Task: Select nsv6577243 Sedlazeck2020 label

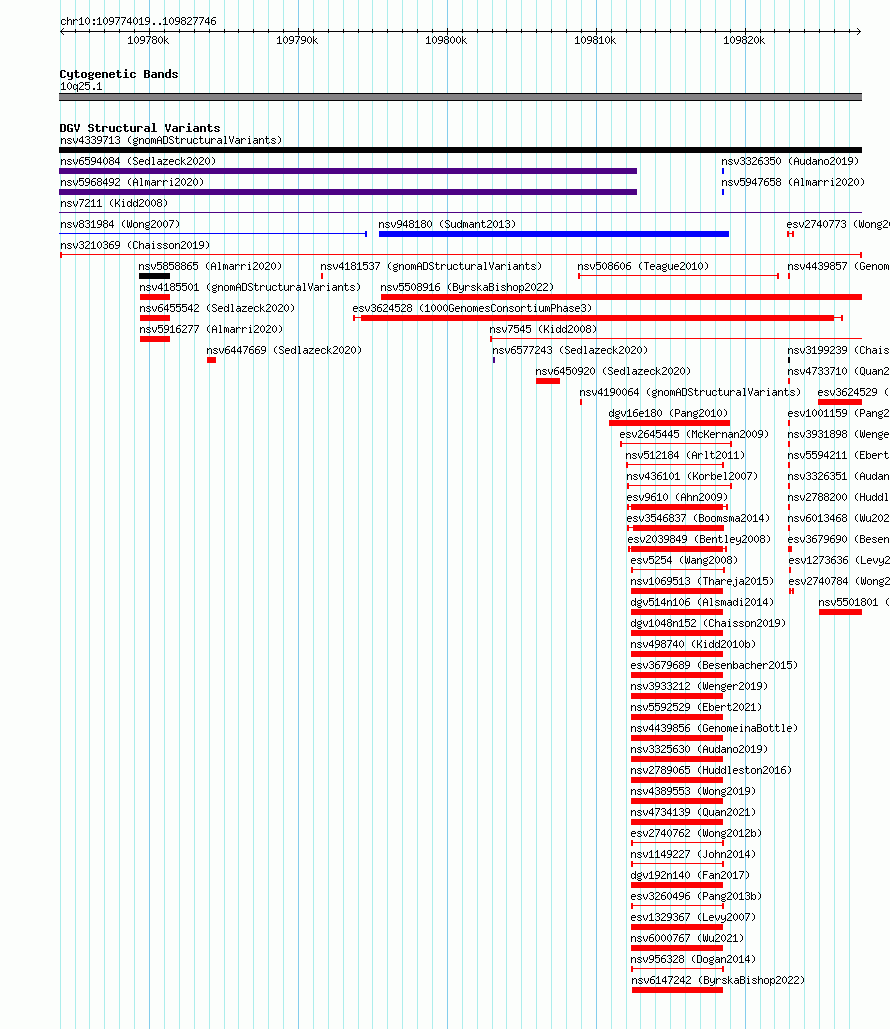Action: pos(570,350)
